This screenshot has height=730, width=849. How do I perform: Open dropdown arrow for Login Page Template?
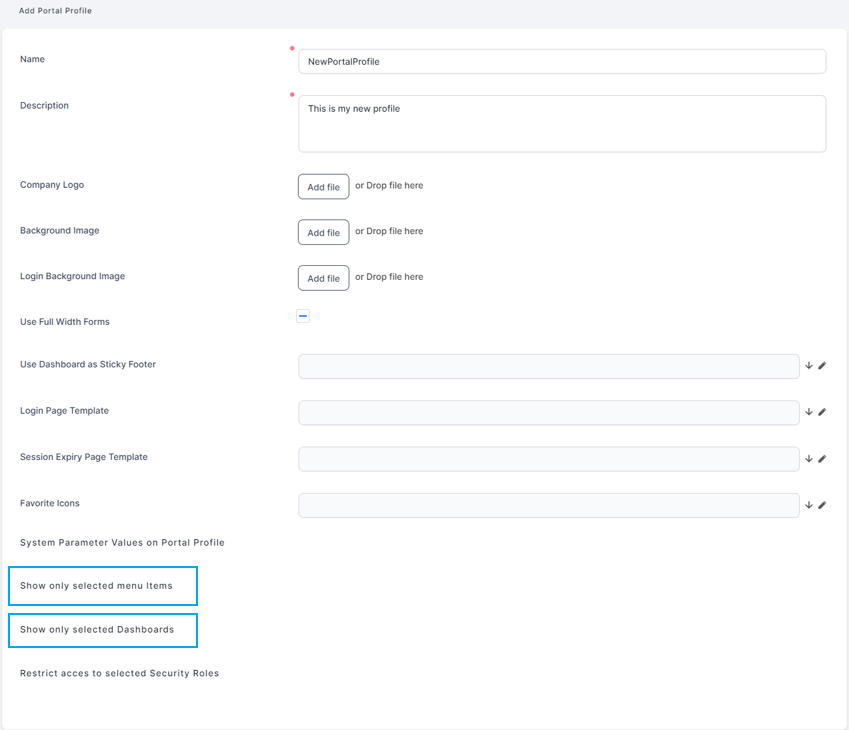809,412
